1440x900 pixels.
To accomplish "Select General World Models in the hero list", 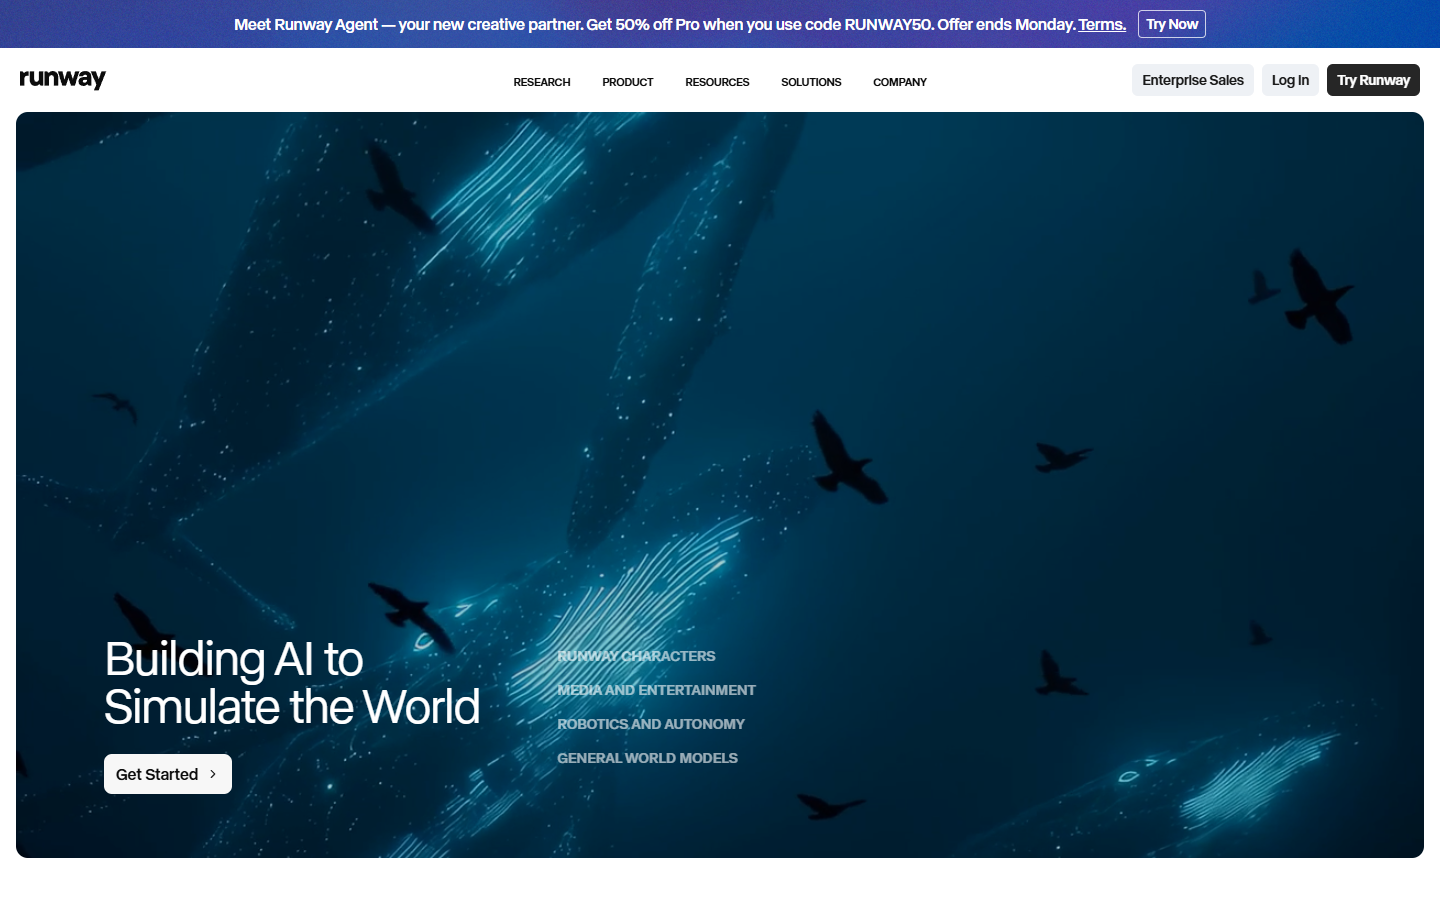I will click(647, 758).
